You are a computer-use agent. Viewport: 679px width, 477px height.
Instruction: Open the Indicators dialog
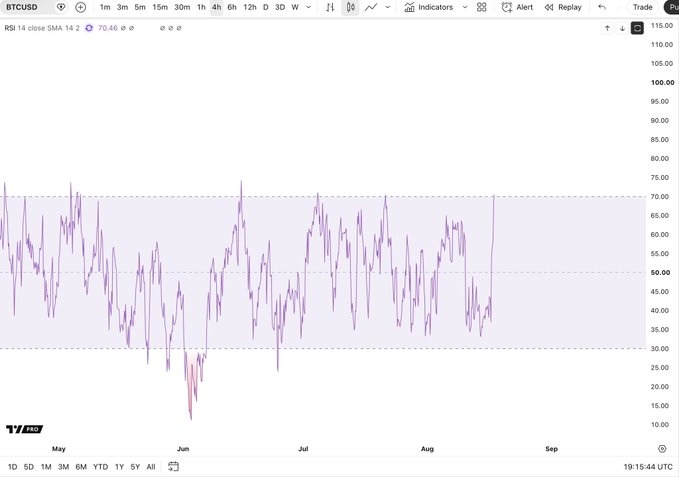click(x=429, y=7)
